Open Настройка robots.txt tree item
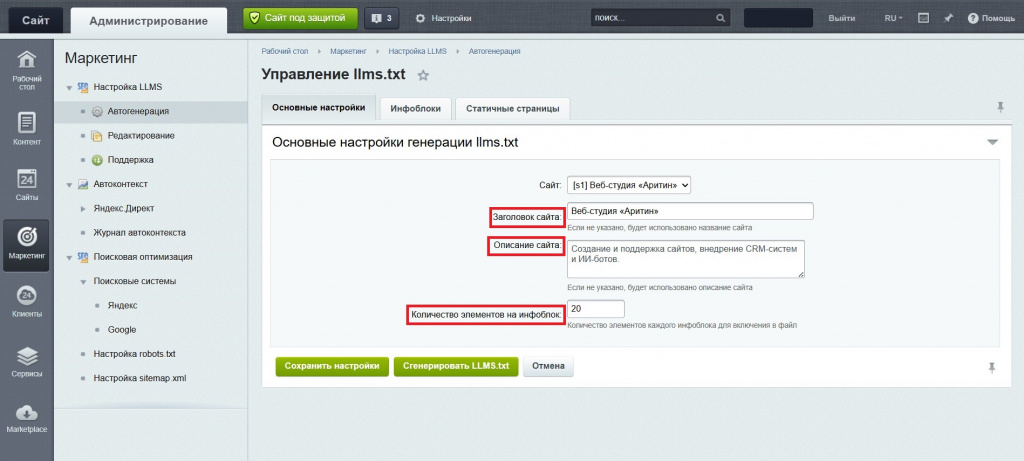Viewport: 1024px width, 461px height. tap(135, 354)
